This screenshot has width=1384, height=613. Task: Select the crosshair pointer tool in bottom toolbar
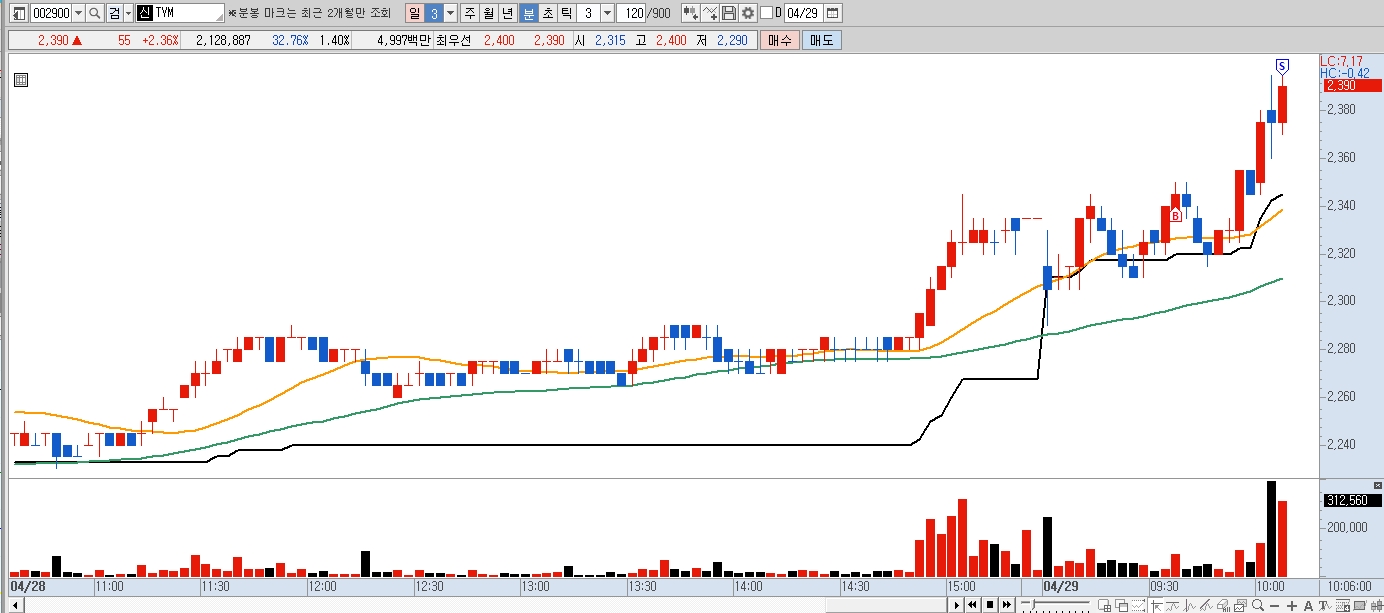point(1156,604)
